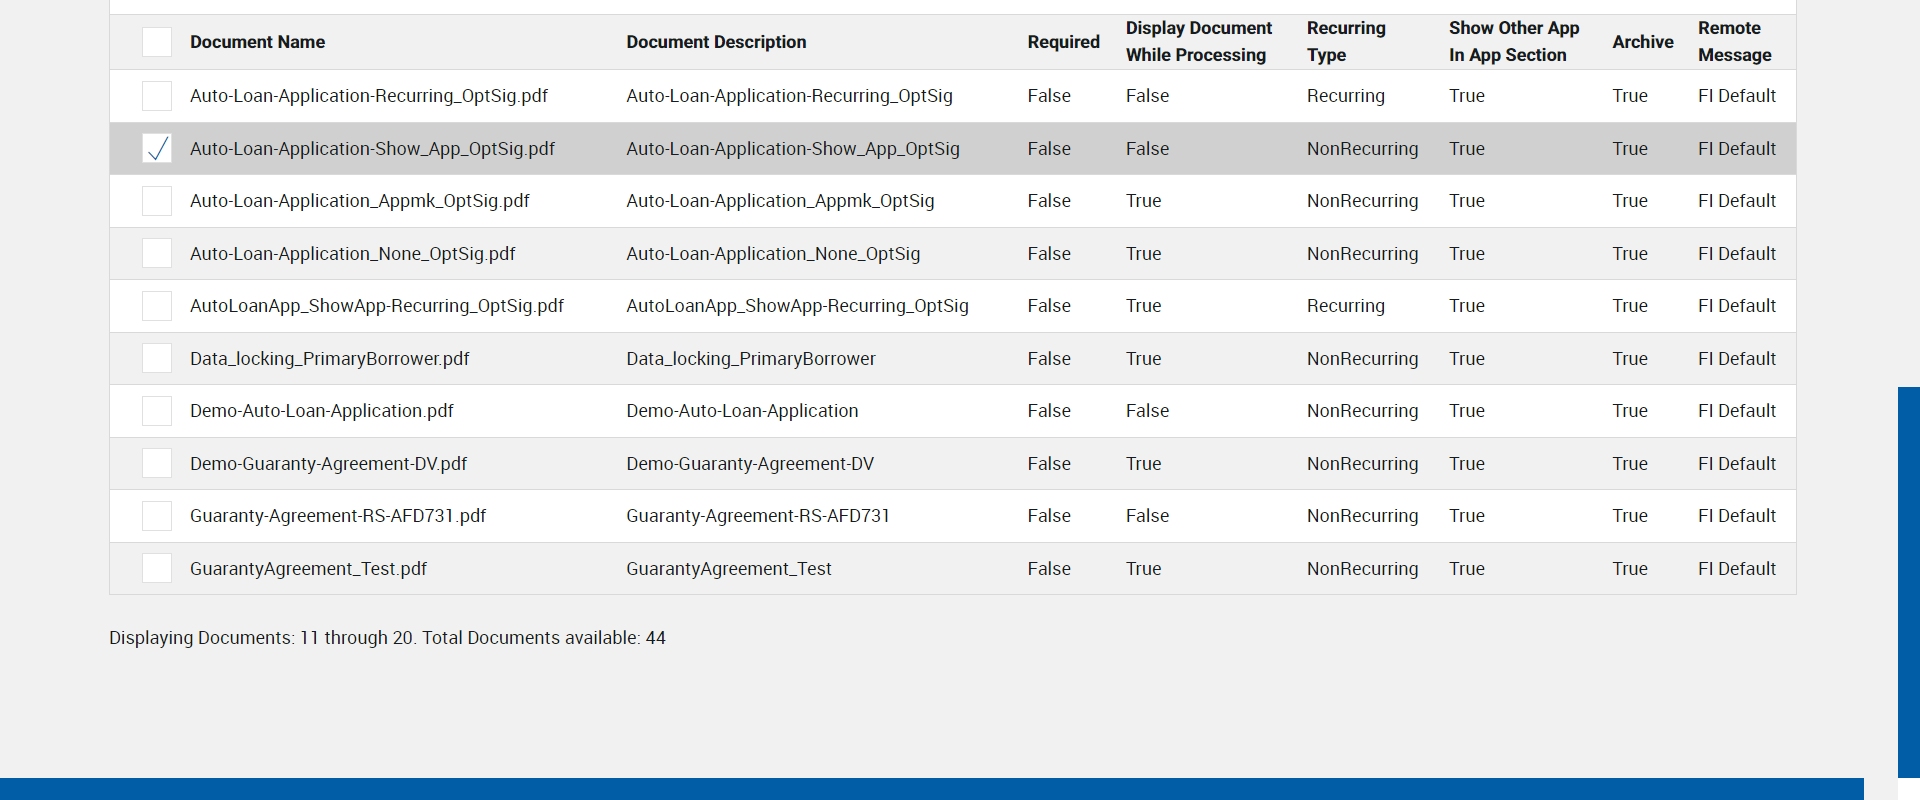This screenshot has height=800, width=1920.
Task: Check the Auto-Loan-Application-Recurring_OptSig.pdf row checkbox
Action: [157, 96]
